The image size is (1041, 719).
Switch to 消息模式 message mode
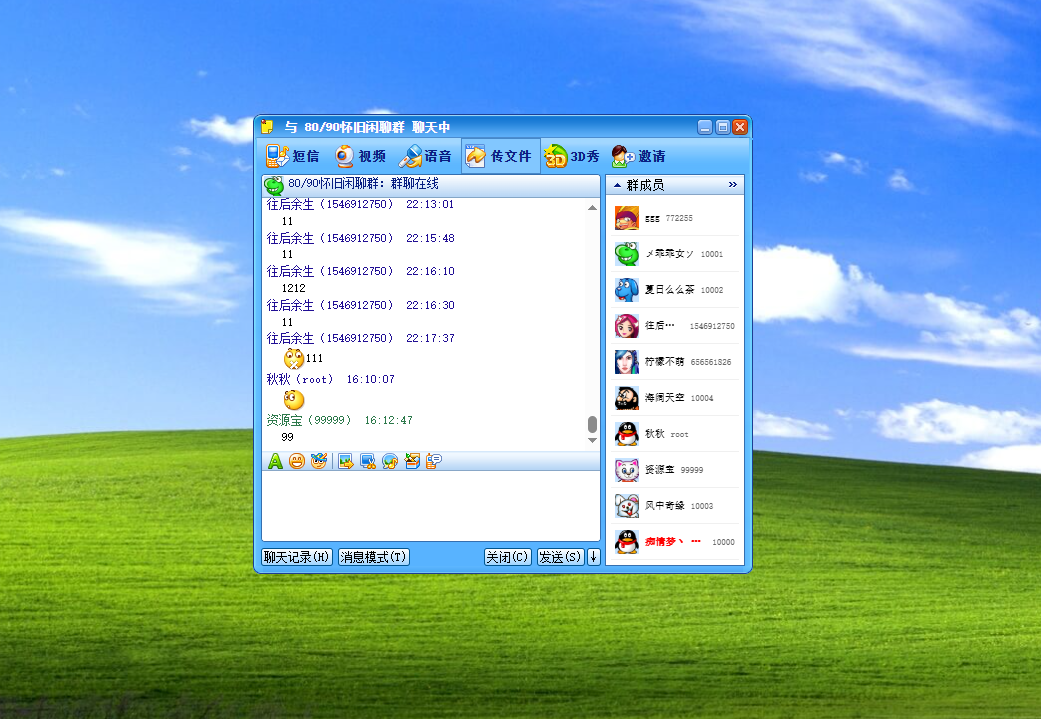(x=374, y=557)
